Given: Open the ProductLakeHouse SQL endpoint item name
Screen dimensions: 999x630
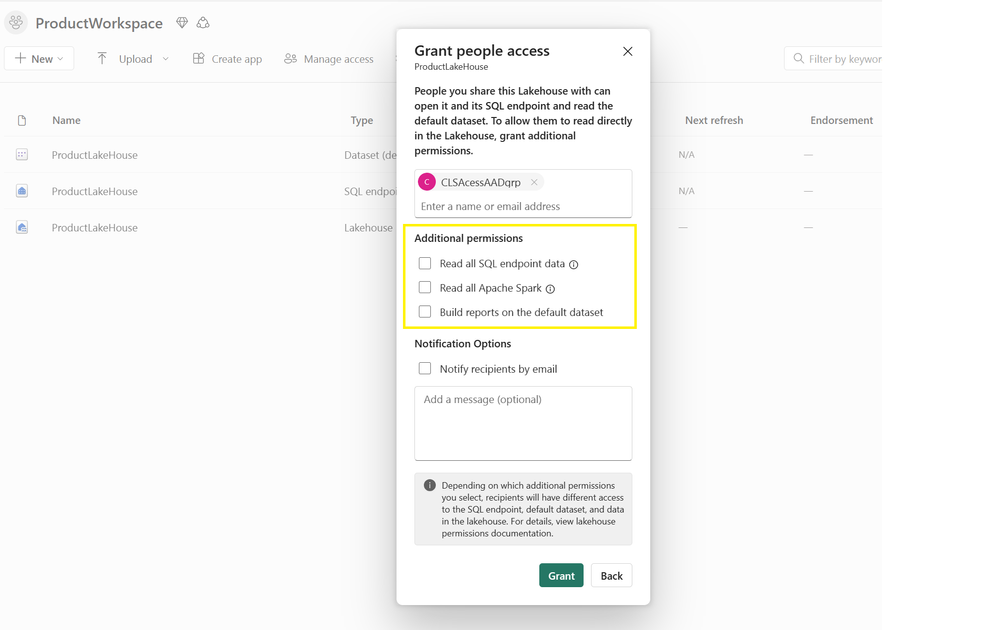Looking at the screenshot, I should tap(94, 191).
